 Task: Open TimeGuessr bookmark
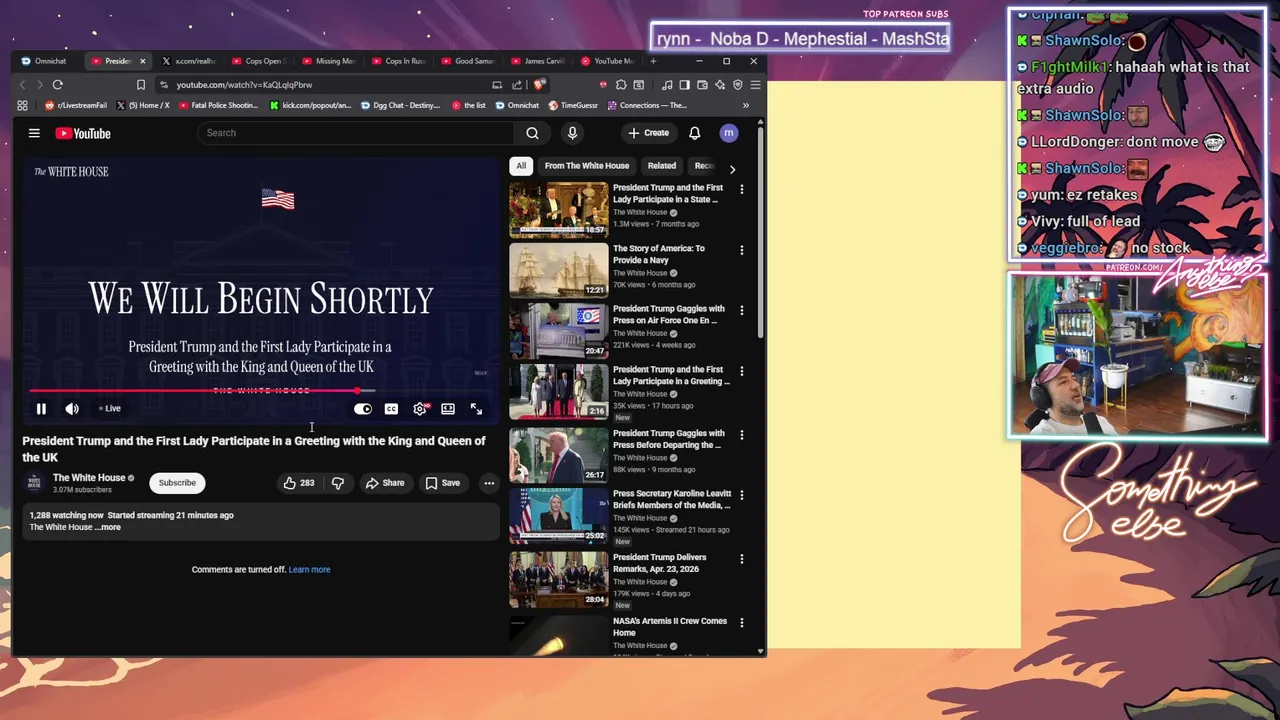[x=573, y=105]
